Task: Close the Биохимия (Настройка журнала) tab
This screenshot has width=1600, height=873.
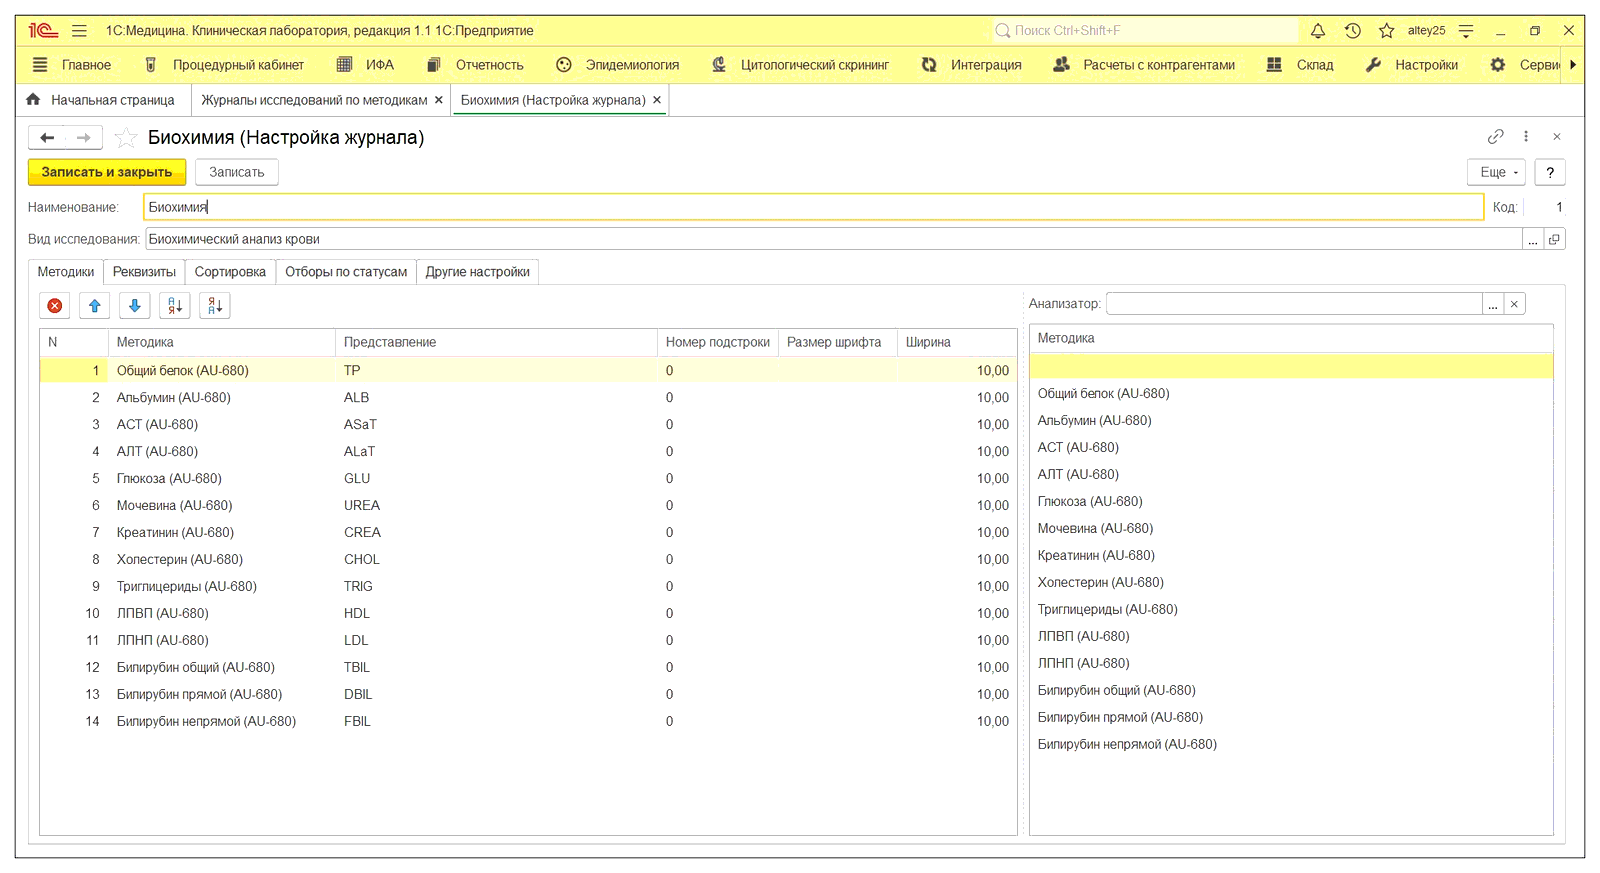Action: pyautogui.click(x=657, y=100)
